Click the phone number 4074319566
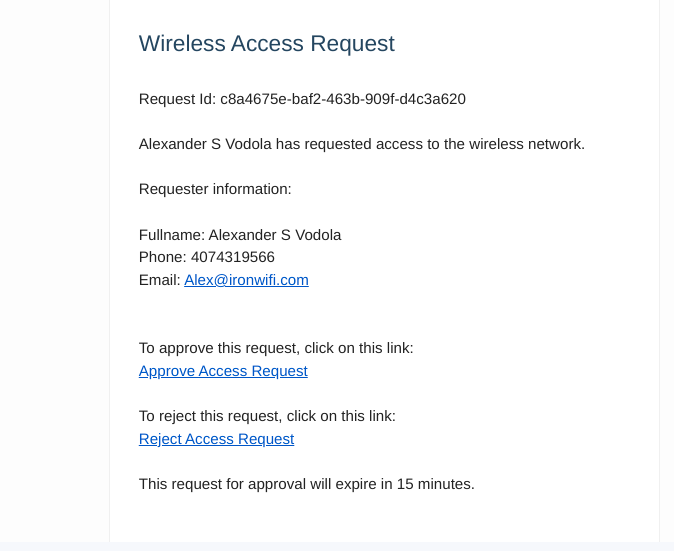Viewport: 674px width, 551px height. coord(233,257)
